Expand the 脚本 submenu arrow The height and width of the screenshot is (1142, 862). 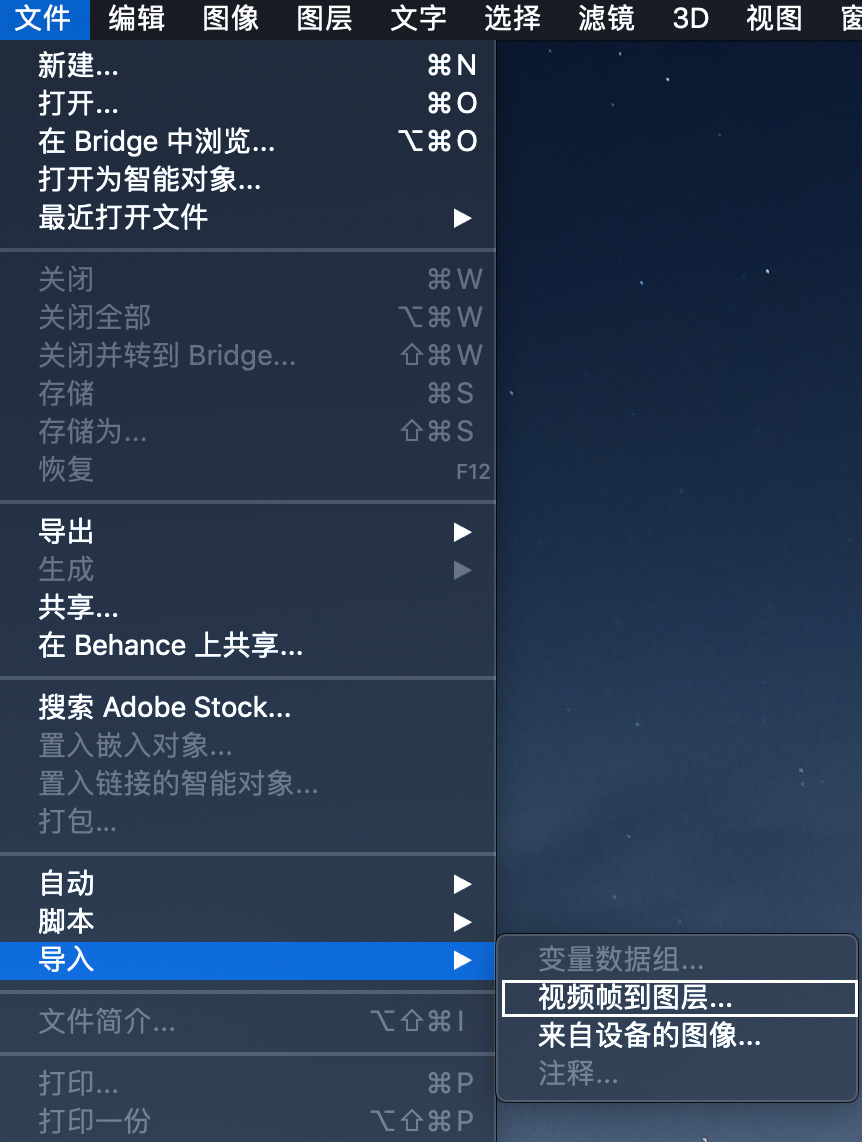(x=462, y=922)
